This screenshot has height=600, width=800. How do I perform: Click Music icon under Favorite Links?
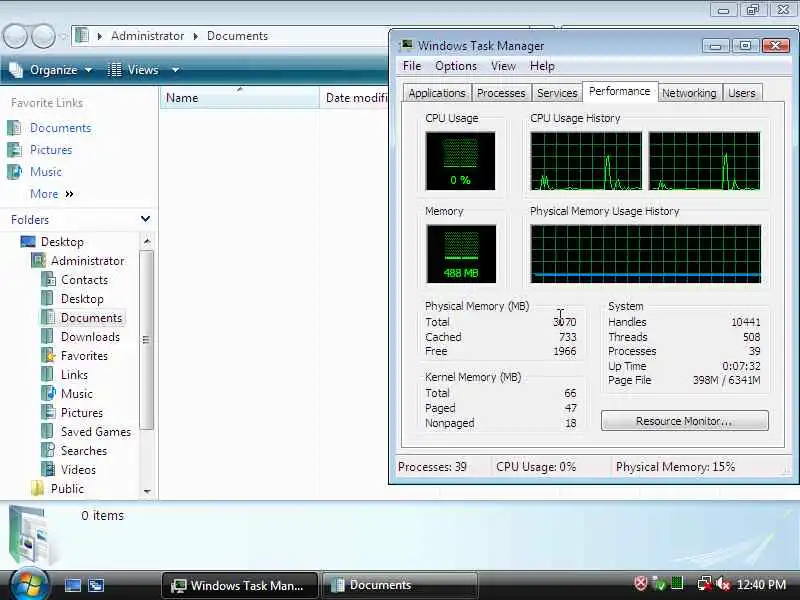pyautogui.click(x=14, y=171)
